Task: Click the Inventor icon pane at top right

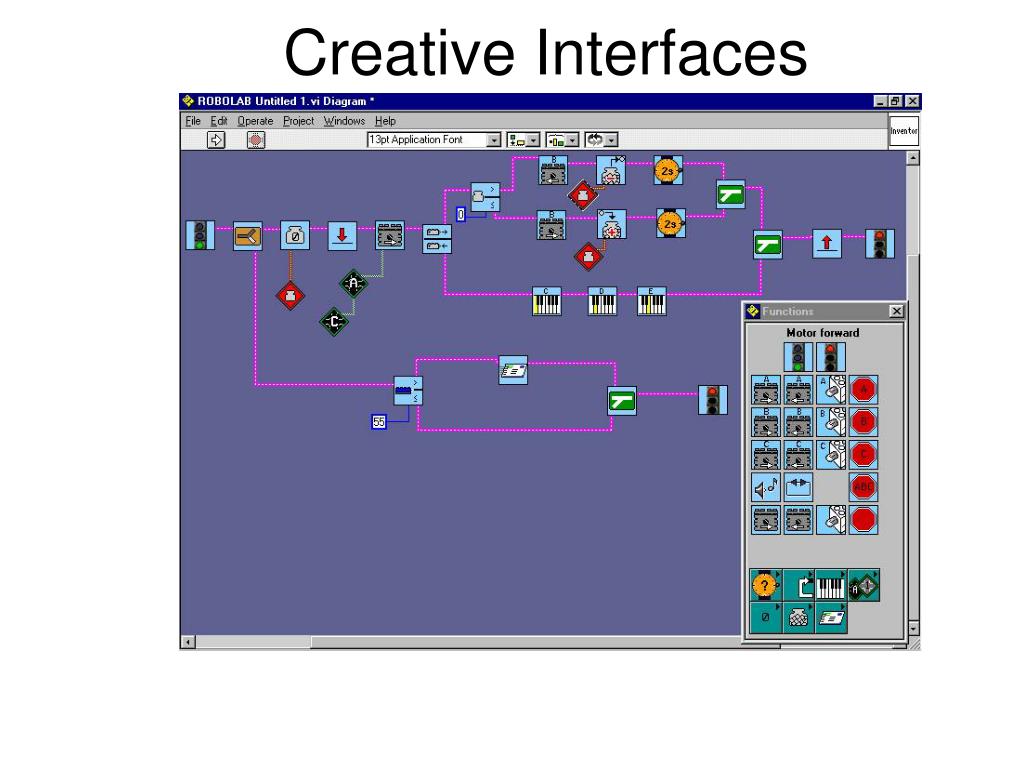Action: click(x=904, y=131)
